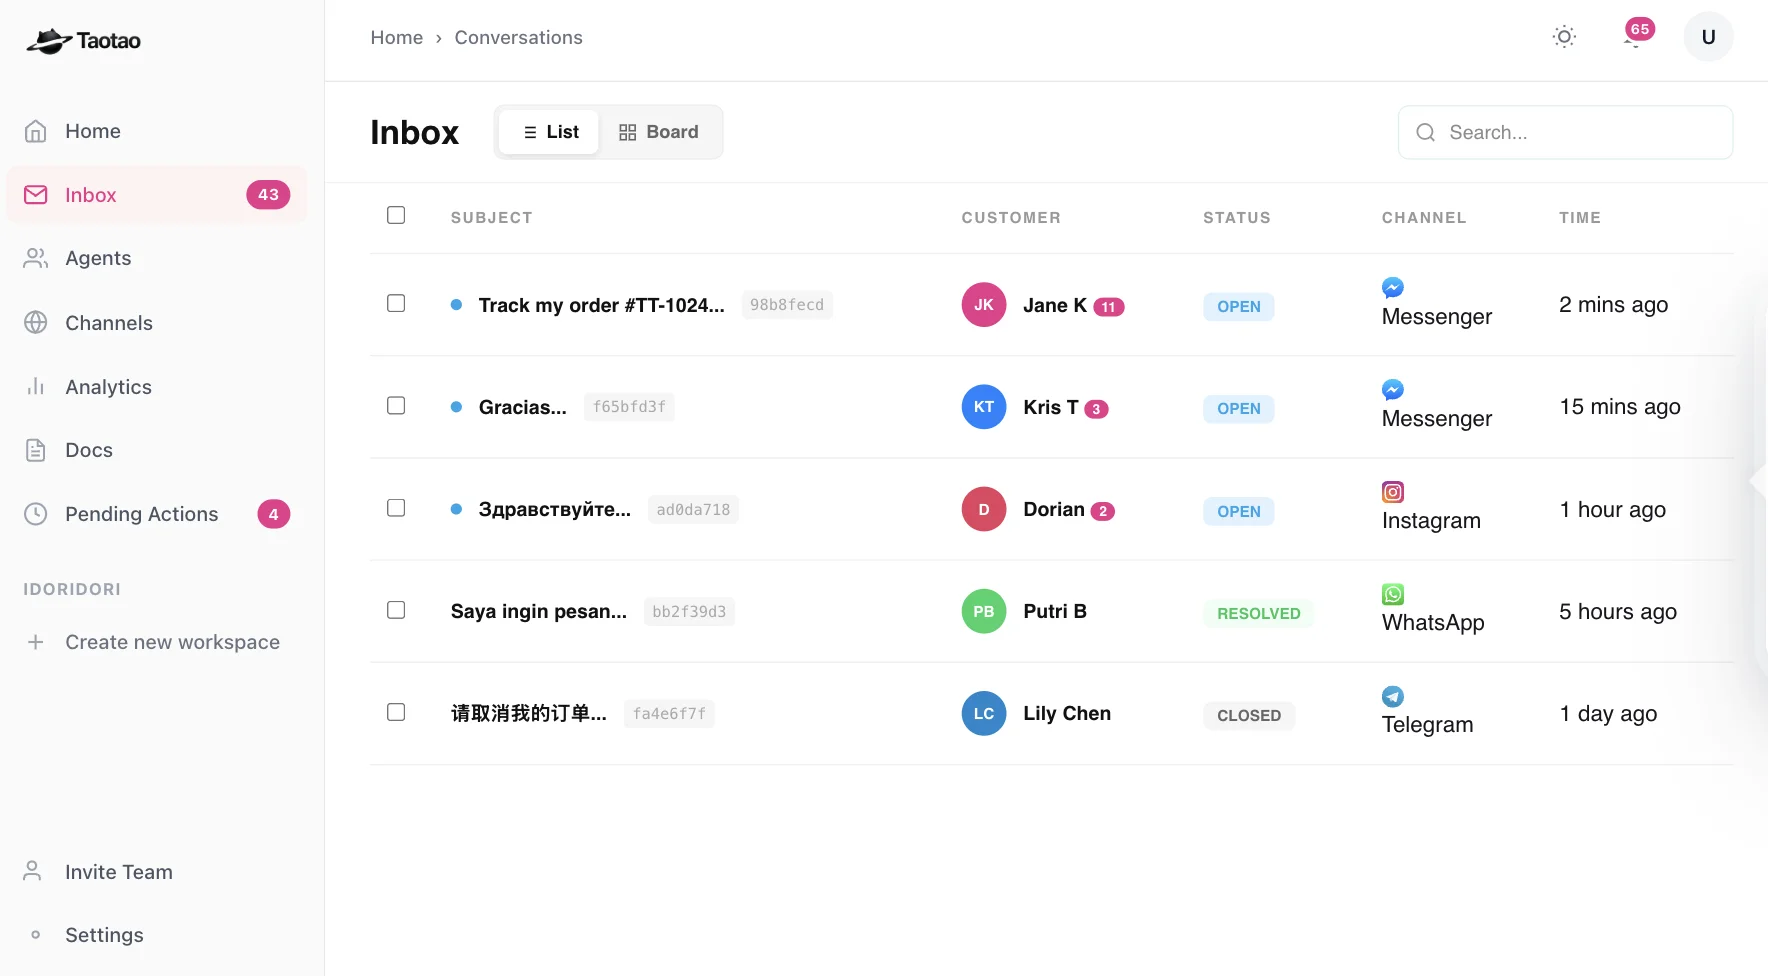Click Messenger icon on Jane K row
1768x976 pixels.
[1392, 288]
